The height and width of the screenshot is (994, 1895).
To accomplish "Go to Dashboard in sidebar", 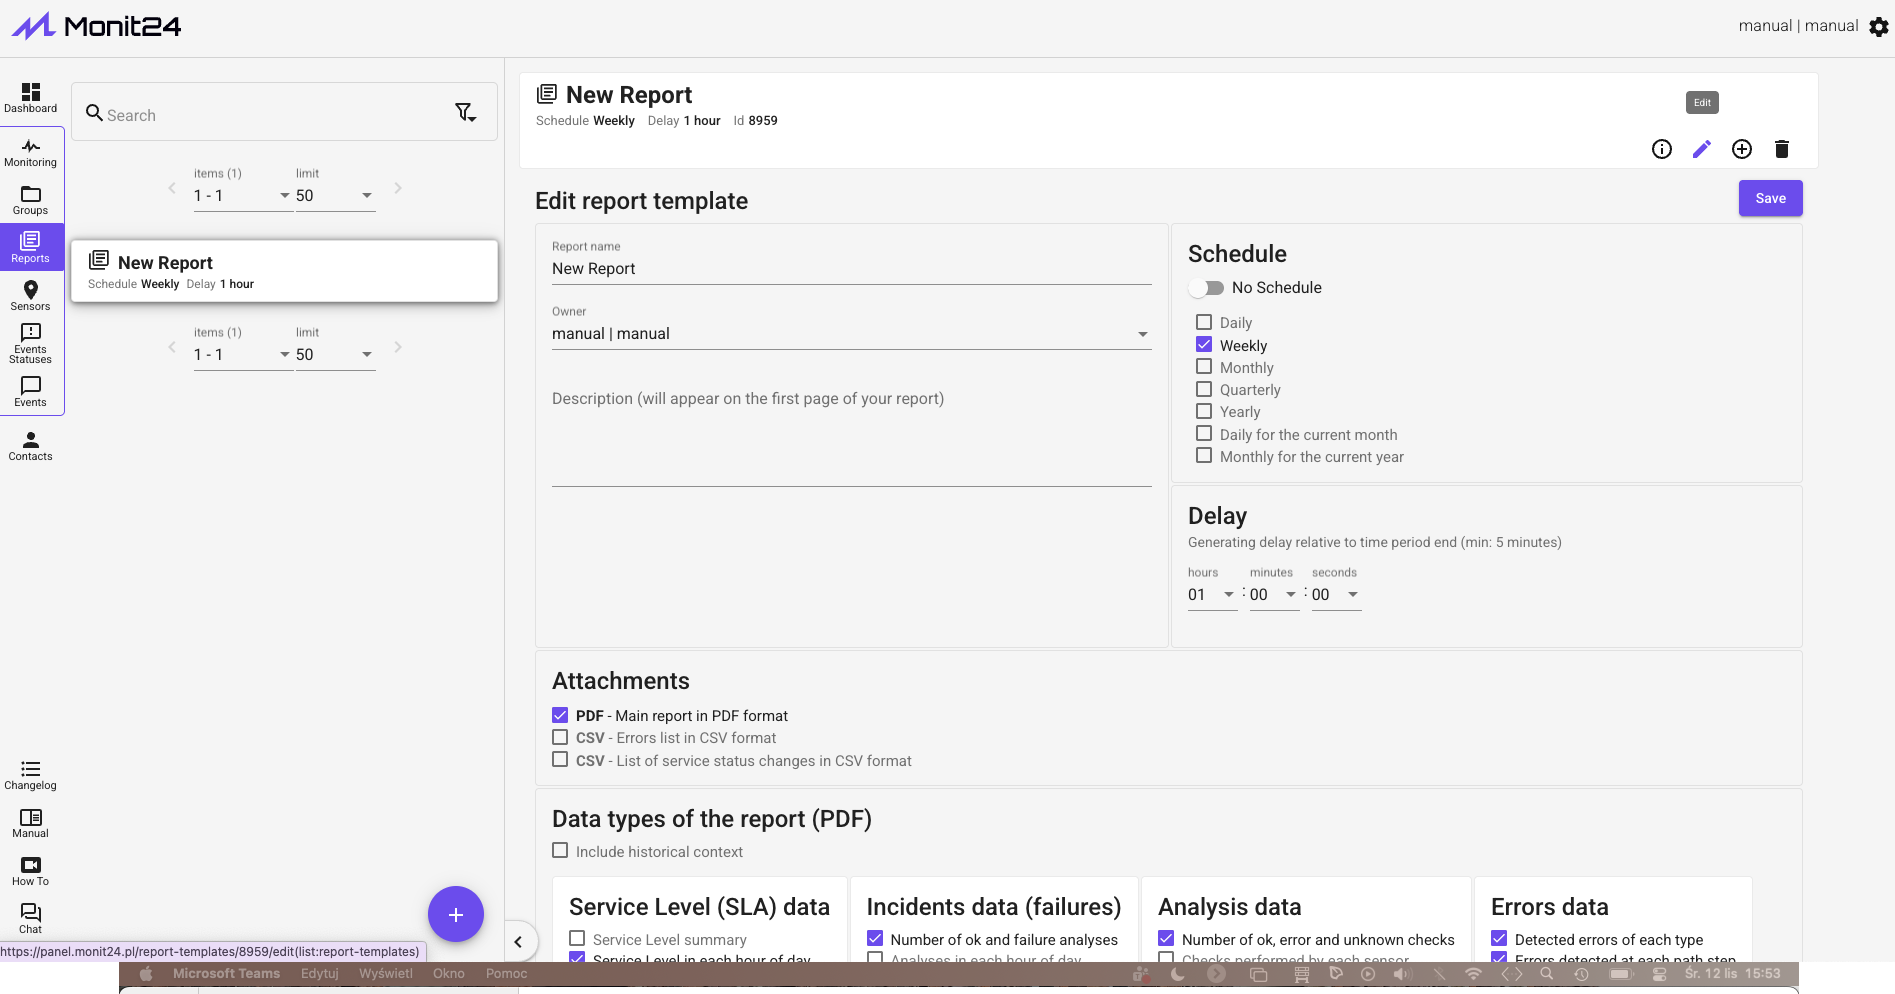I will 31,98.
